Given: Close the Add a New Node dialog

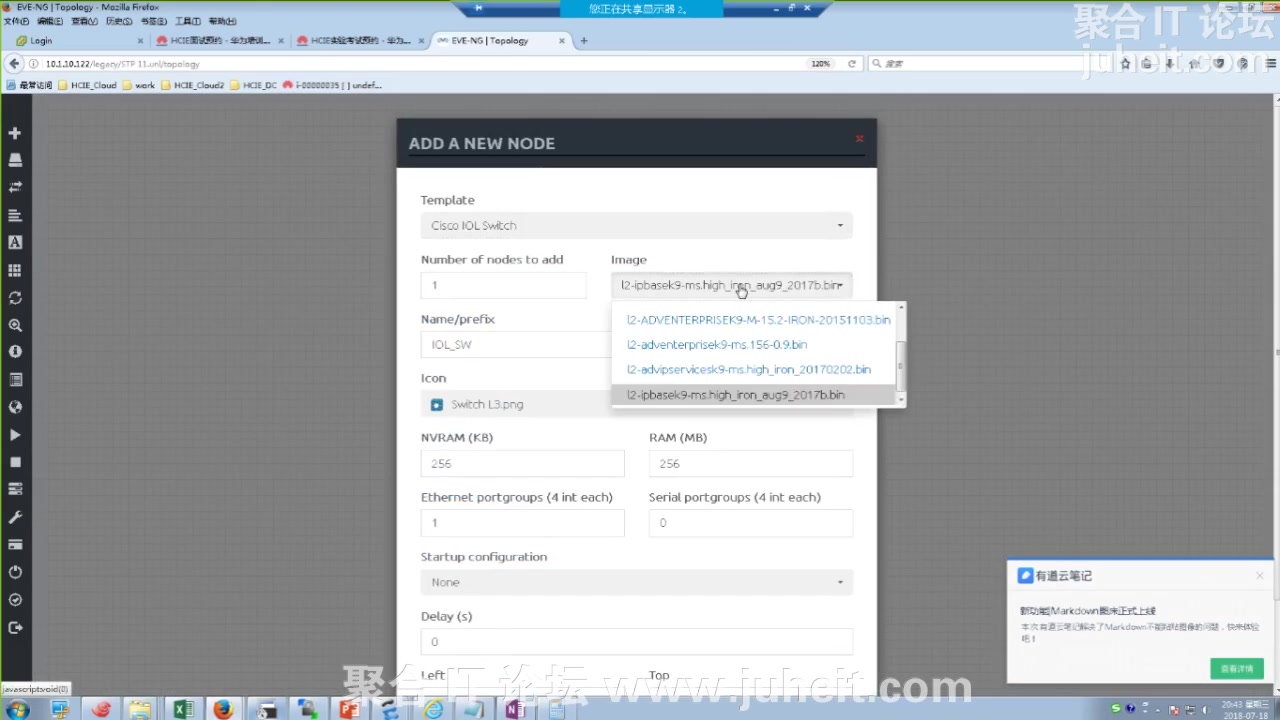Looking at the screenshot, I should click(x=859, y=138).
